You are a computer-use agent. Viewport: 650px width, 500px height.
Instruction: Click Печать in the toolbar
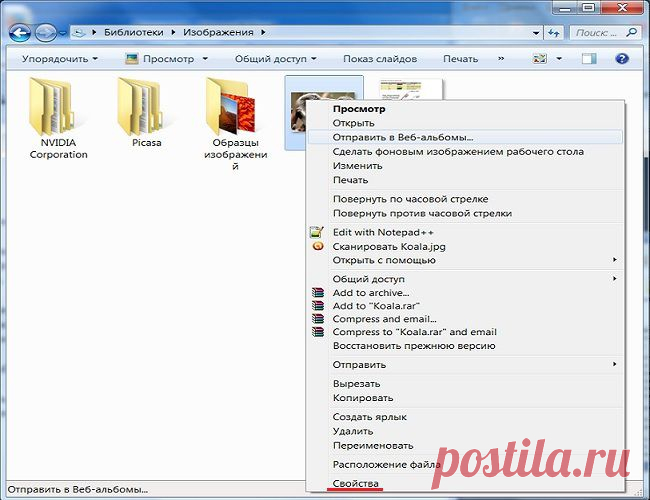(460, 59)
